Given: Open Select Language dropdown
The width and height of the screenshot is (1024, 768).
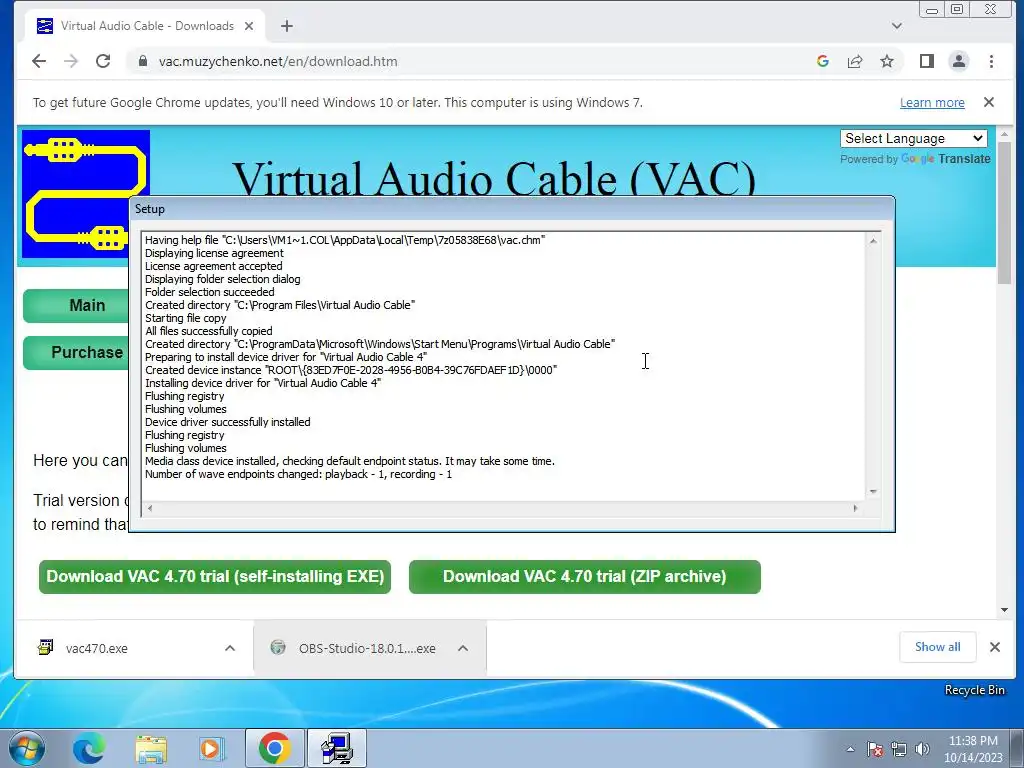Looking at the screenshot, I should [x=914, y=138].
